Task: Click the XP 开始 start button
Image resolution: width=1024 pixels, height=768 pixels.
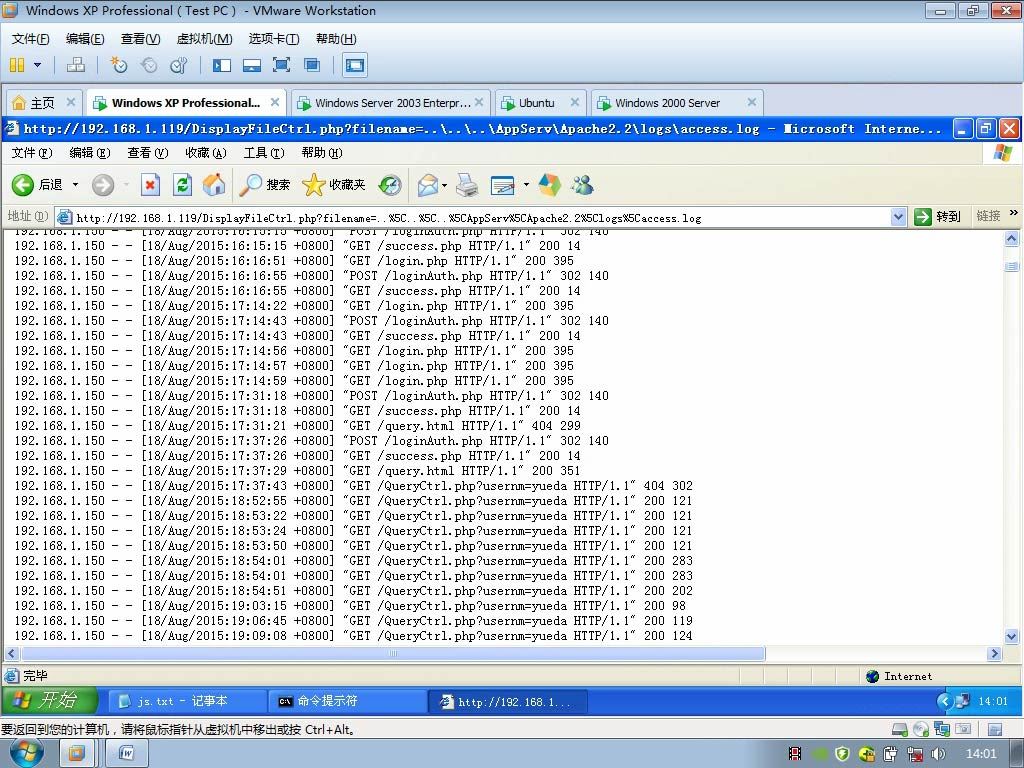Action: click(50, 701)
